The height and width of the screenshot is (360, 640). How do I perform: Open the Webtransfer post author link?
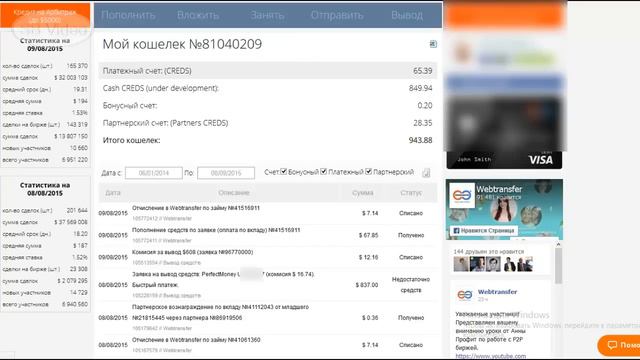tap(497, 292)
